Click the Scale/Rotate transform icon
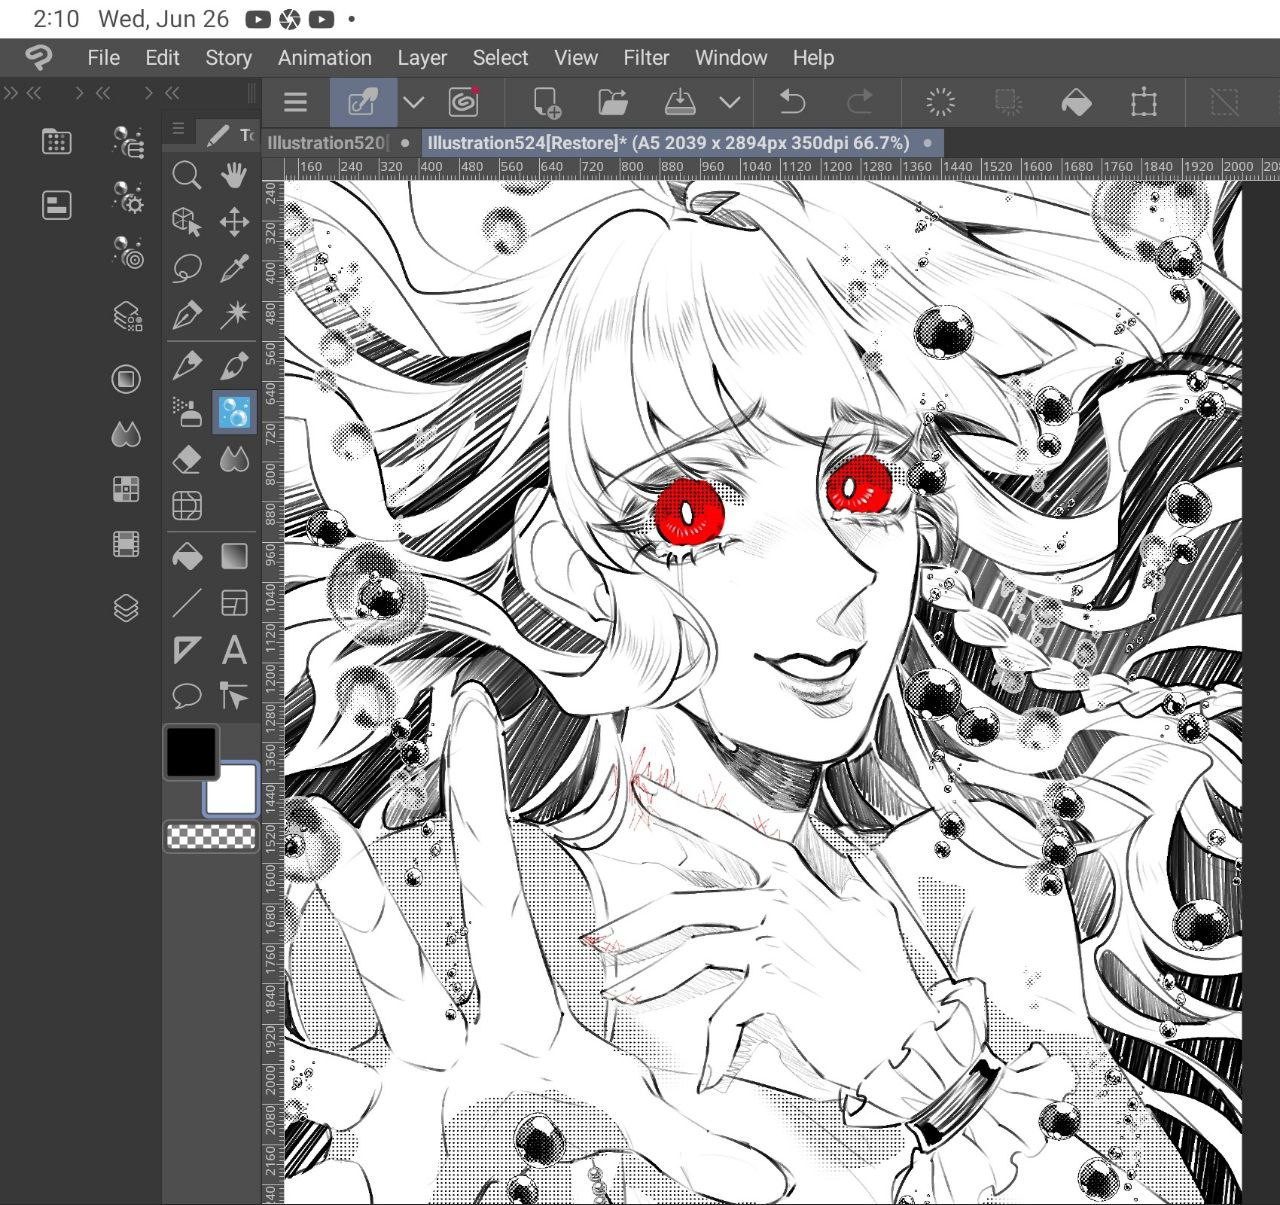Screen dimensions: 1280x1205 1144,102
